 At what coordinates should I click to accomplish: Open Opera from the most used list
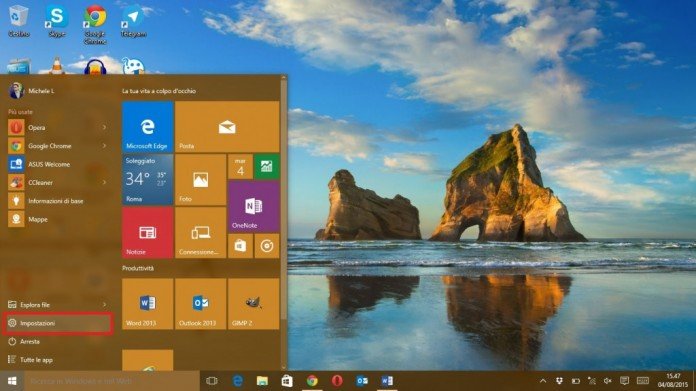(58, 127)
